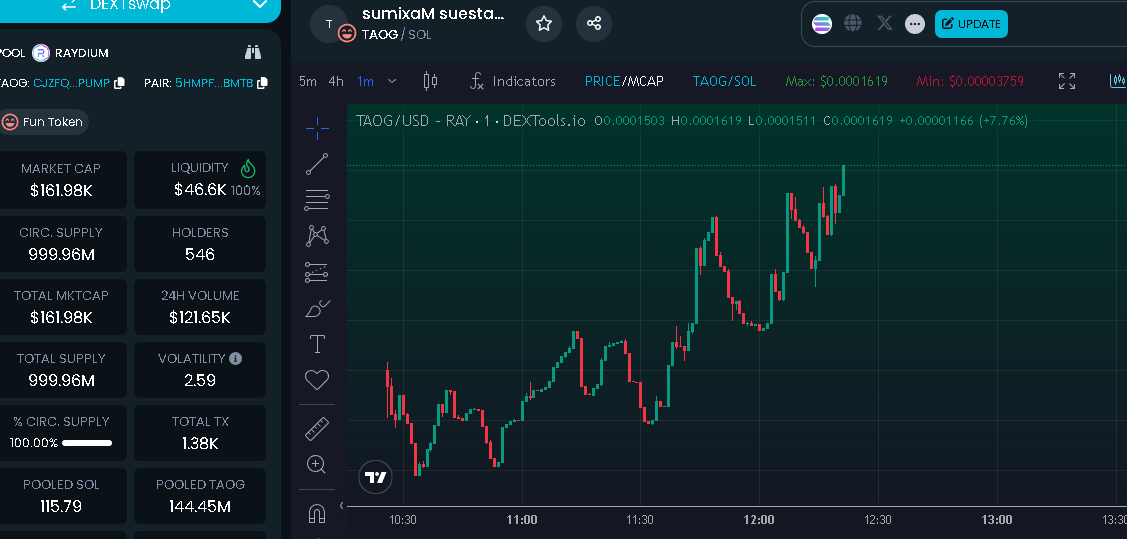Click the RAYDIUM pool logo
This screenshot has width=1127, height=539.
pyautogui.click(x=40, y=52)
